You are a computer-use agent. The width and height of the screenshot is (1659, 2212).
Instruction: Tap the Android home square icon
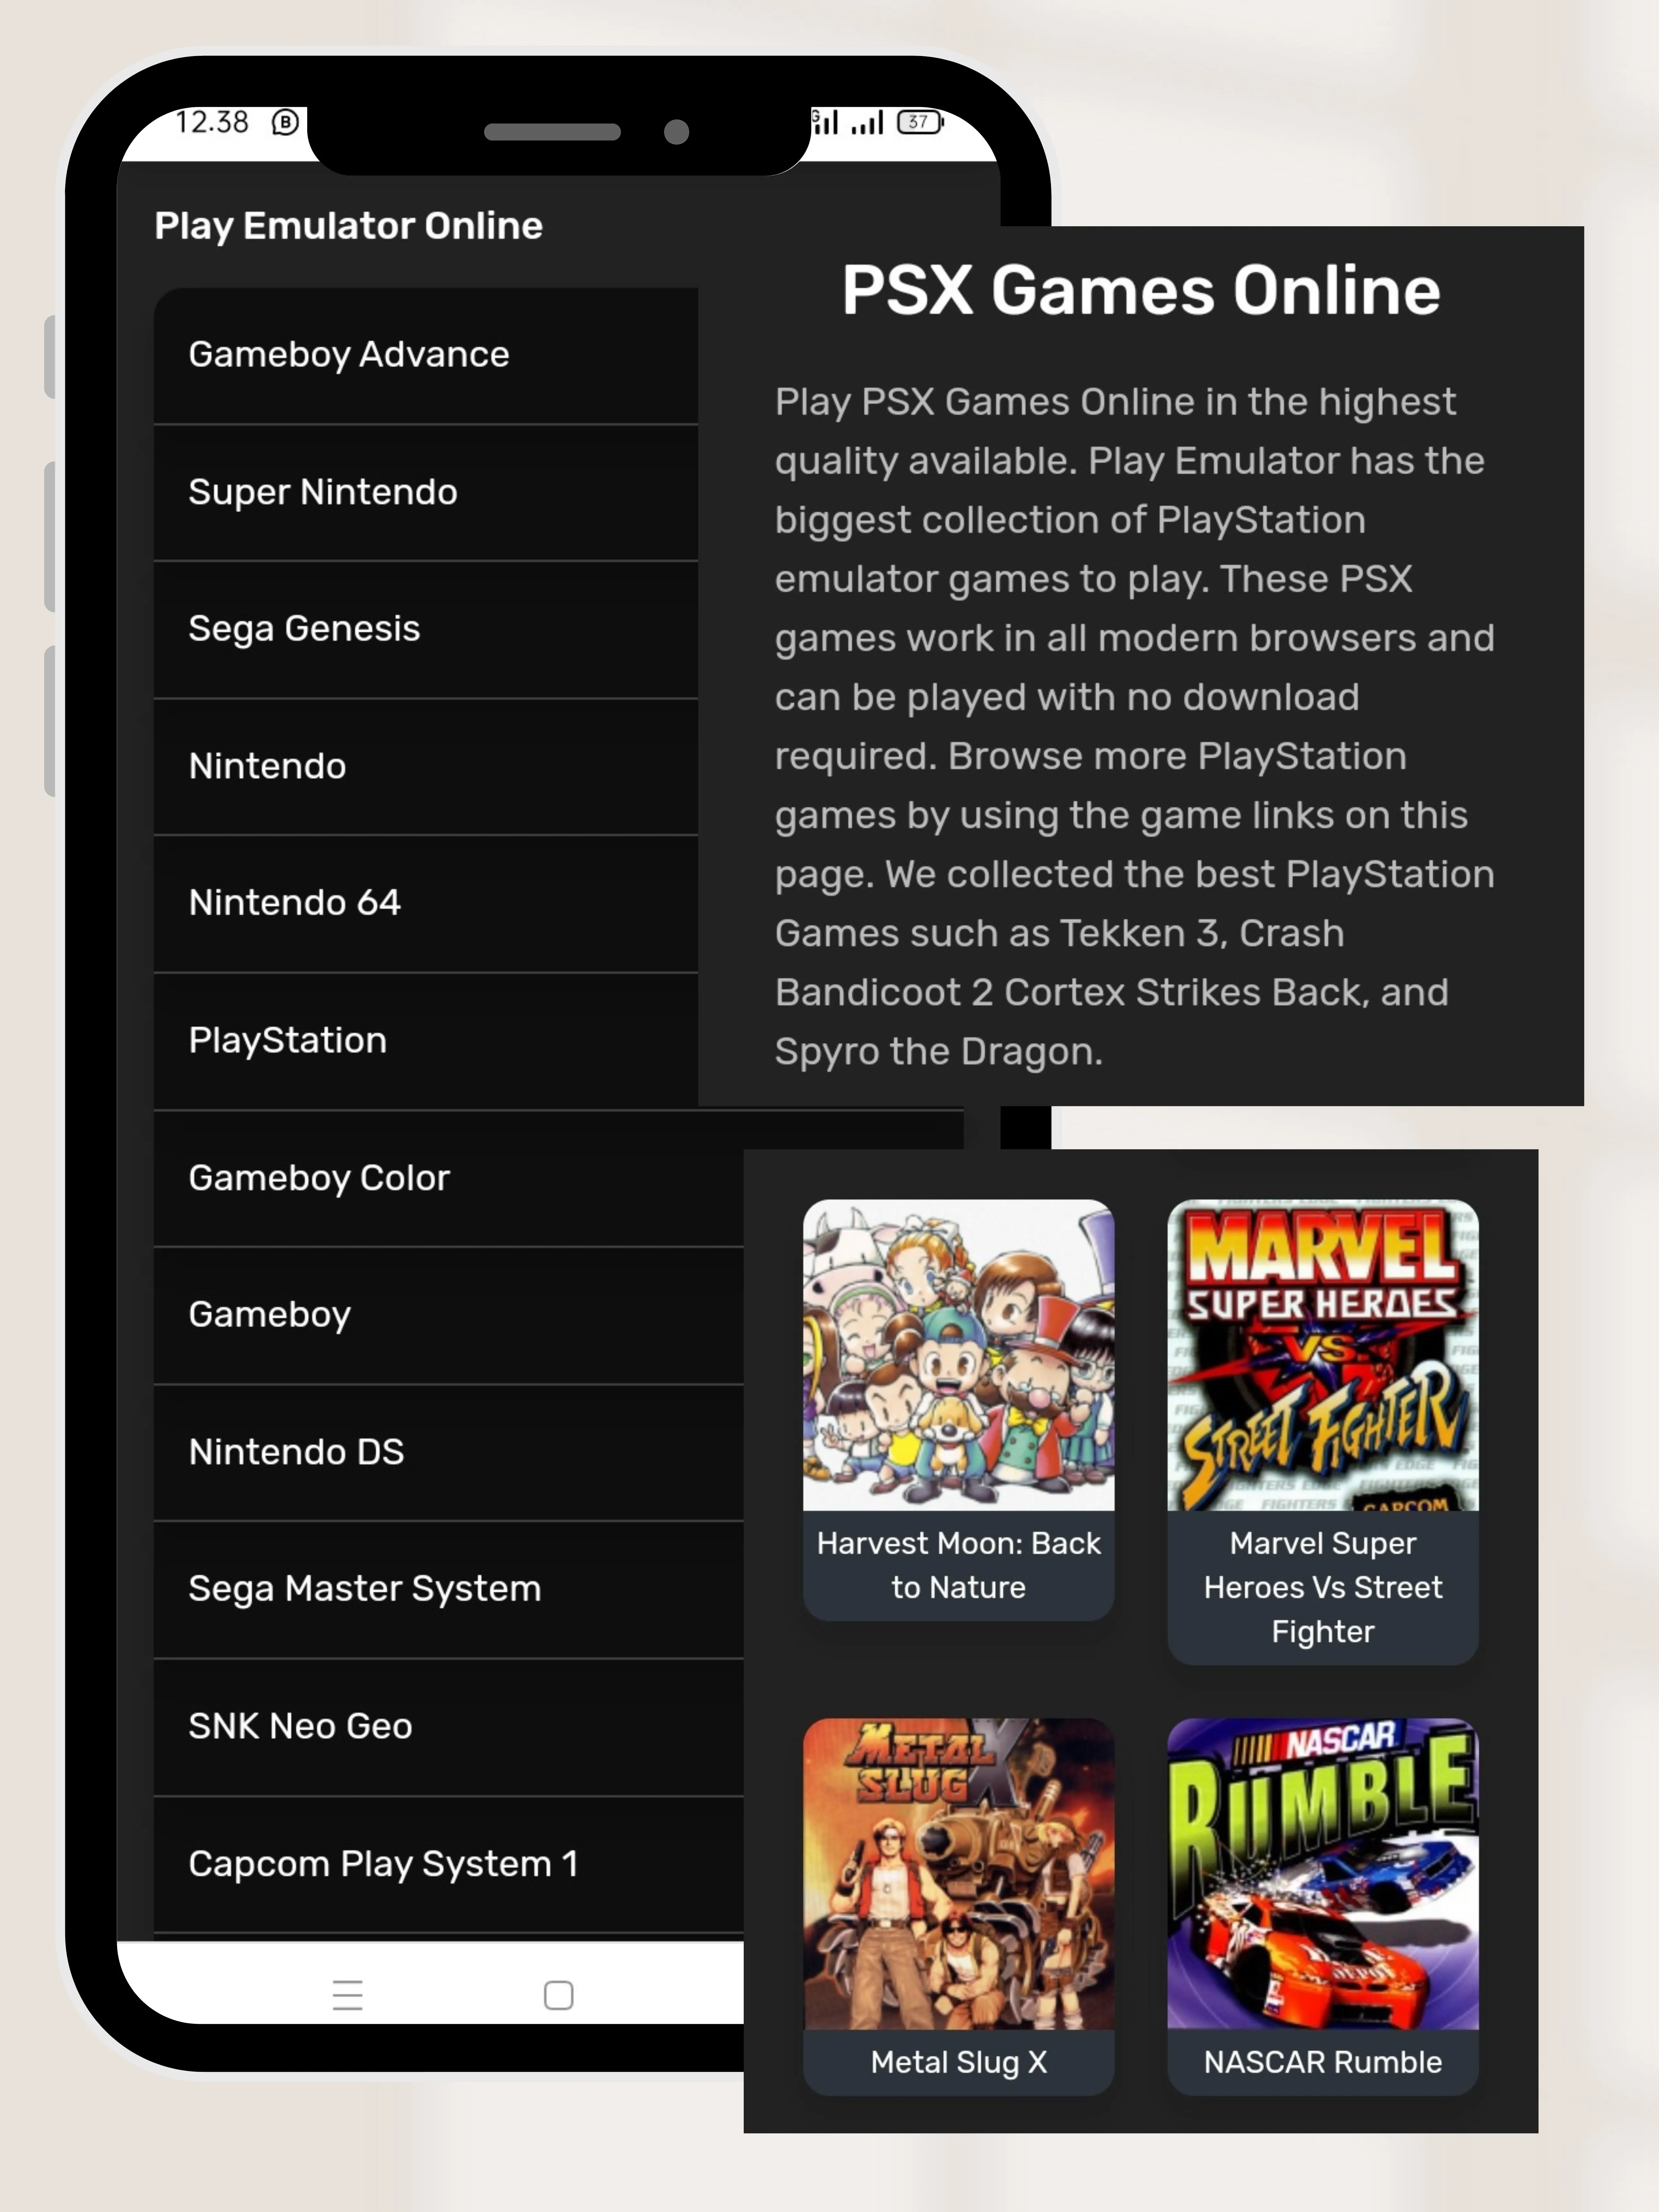tap(558, 1995)
